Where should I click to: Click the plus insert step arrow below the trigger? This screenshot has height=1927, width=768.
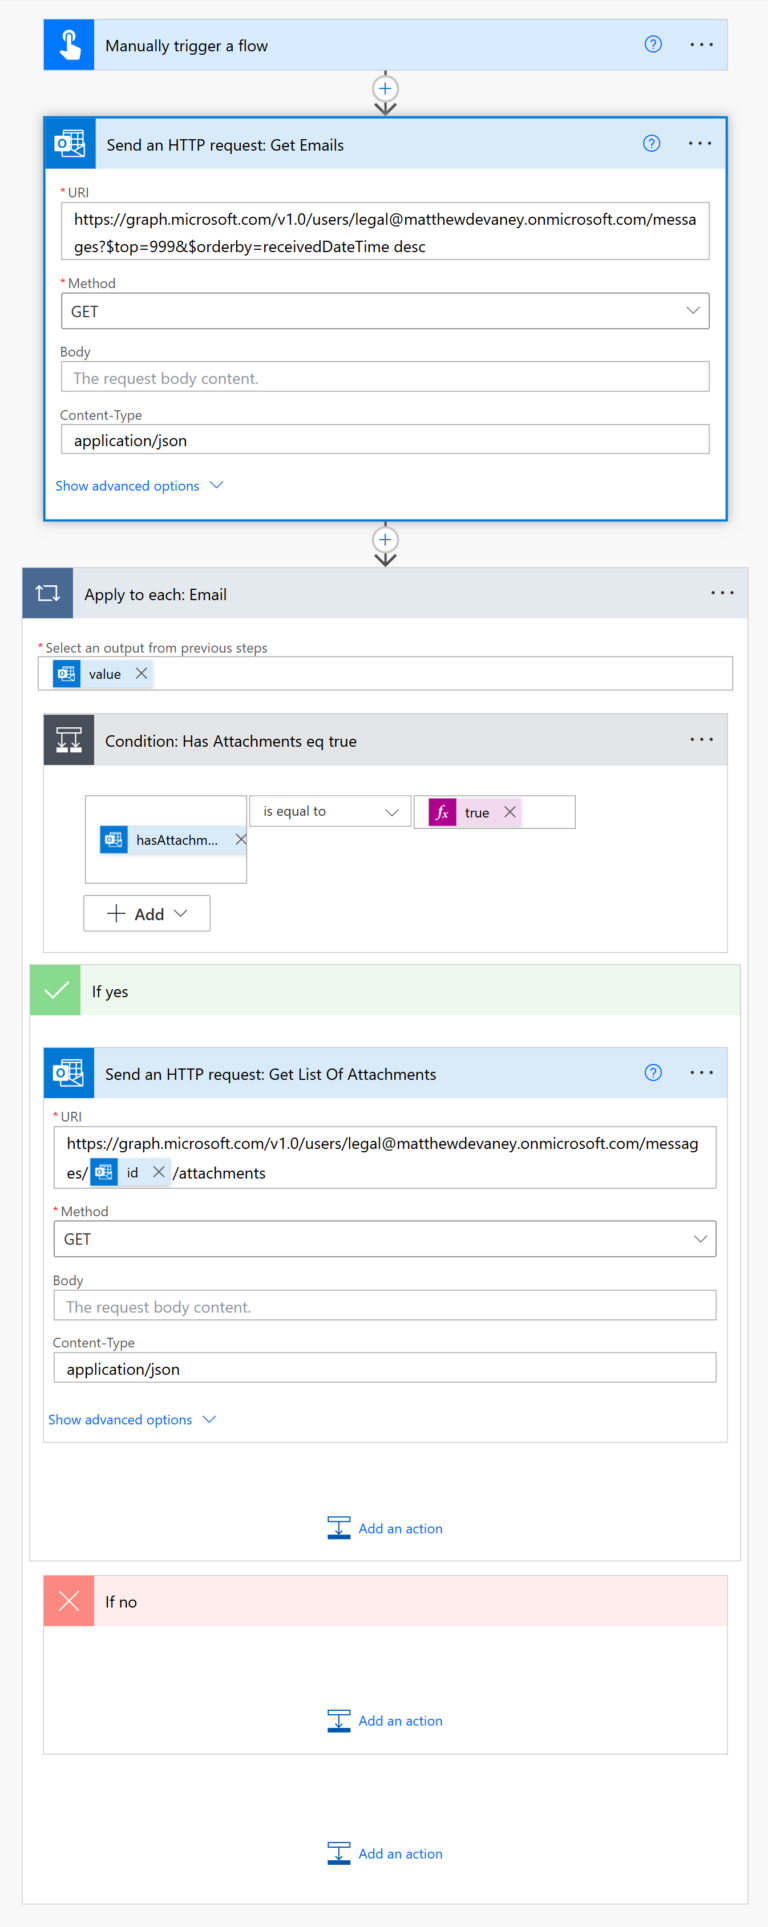click(x=385, y=90)
